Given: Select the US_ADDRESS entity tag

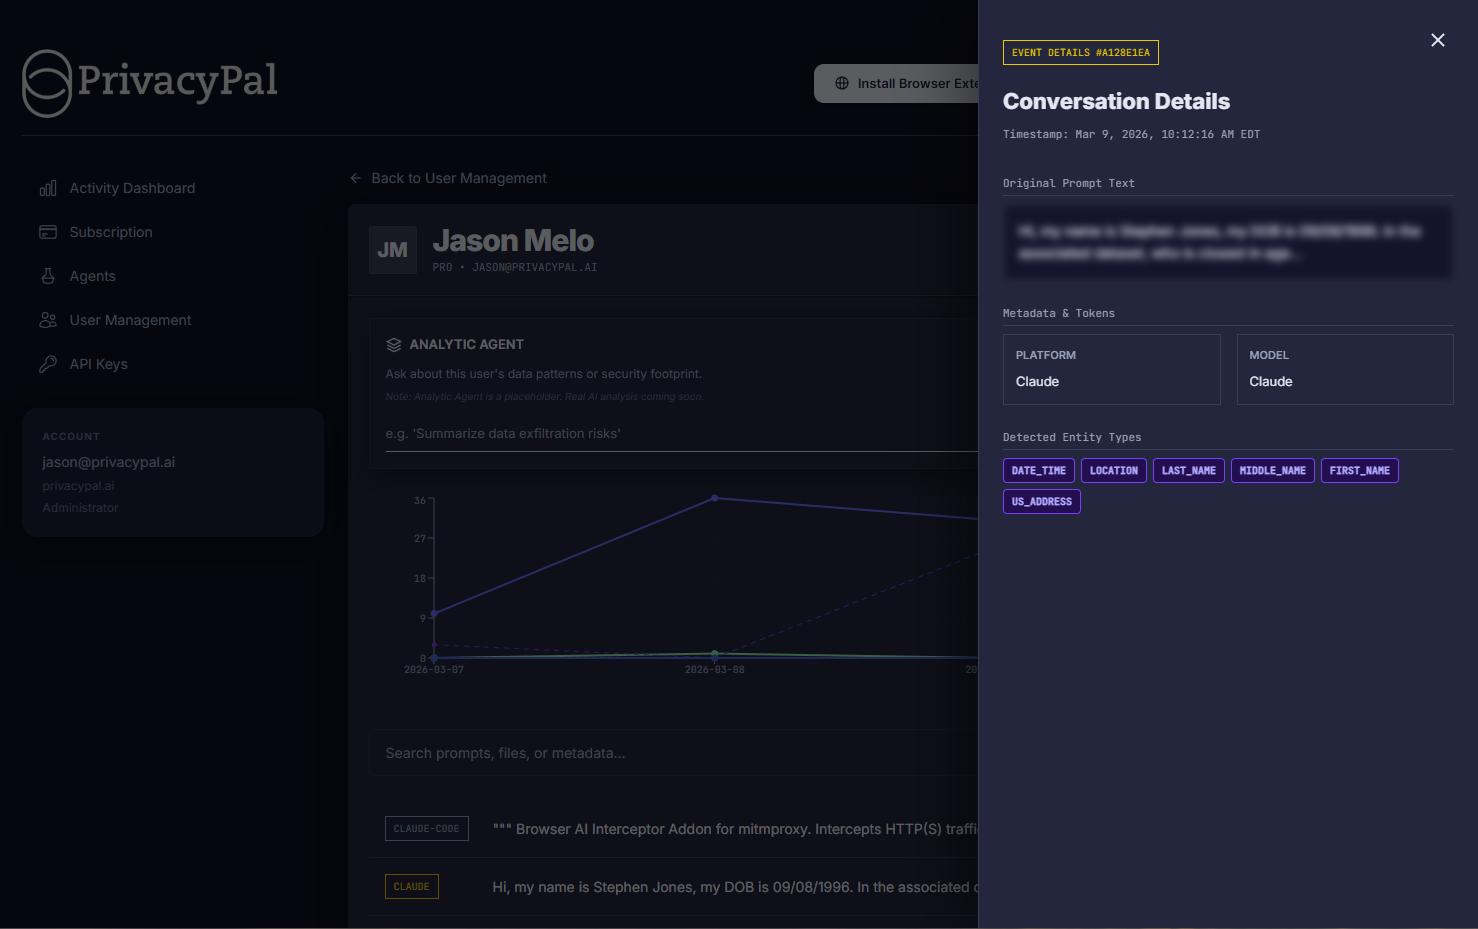Looking at the screenshot, I should (1041, 502).
